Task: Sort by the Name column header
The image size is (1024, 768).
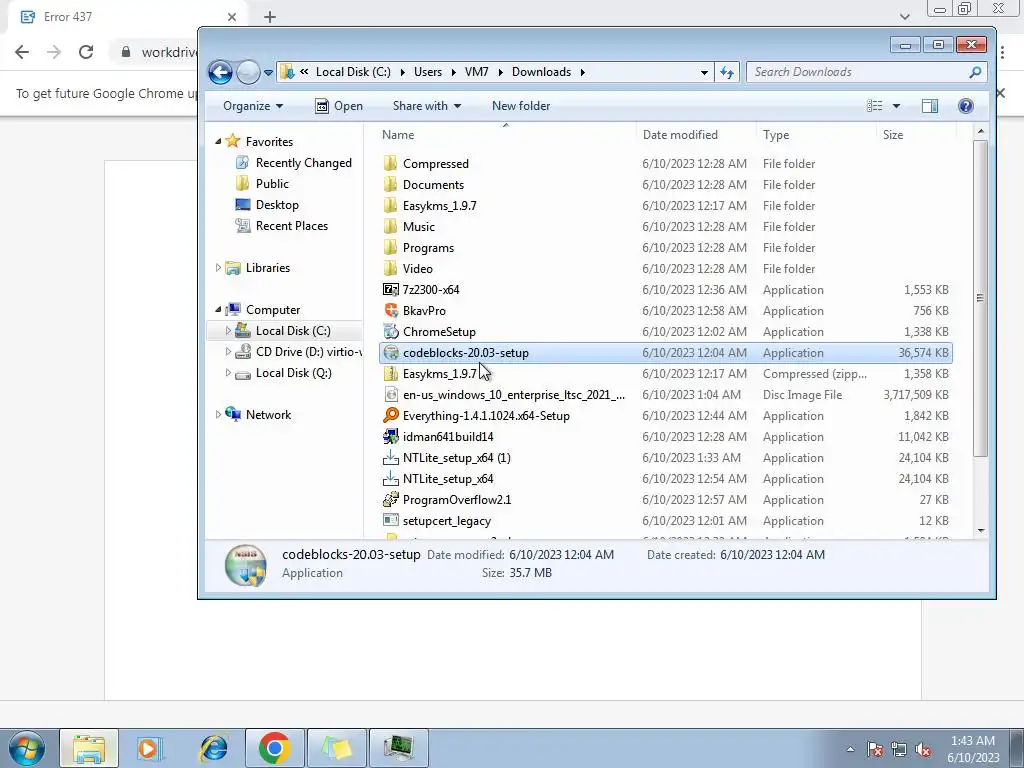Action: 398,135
